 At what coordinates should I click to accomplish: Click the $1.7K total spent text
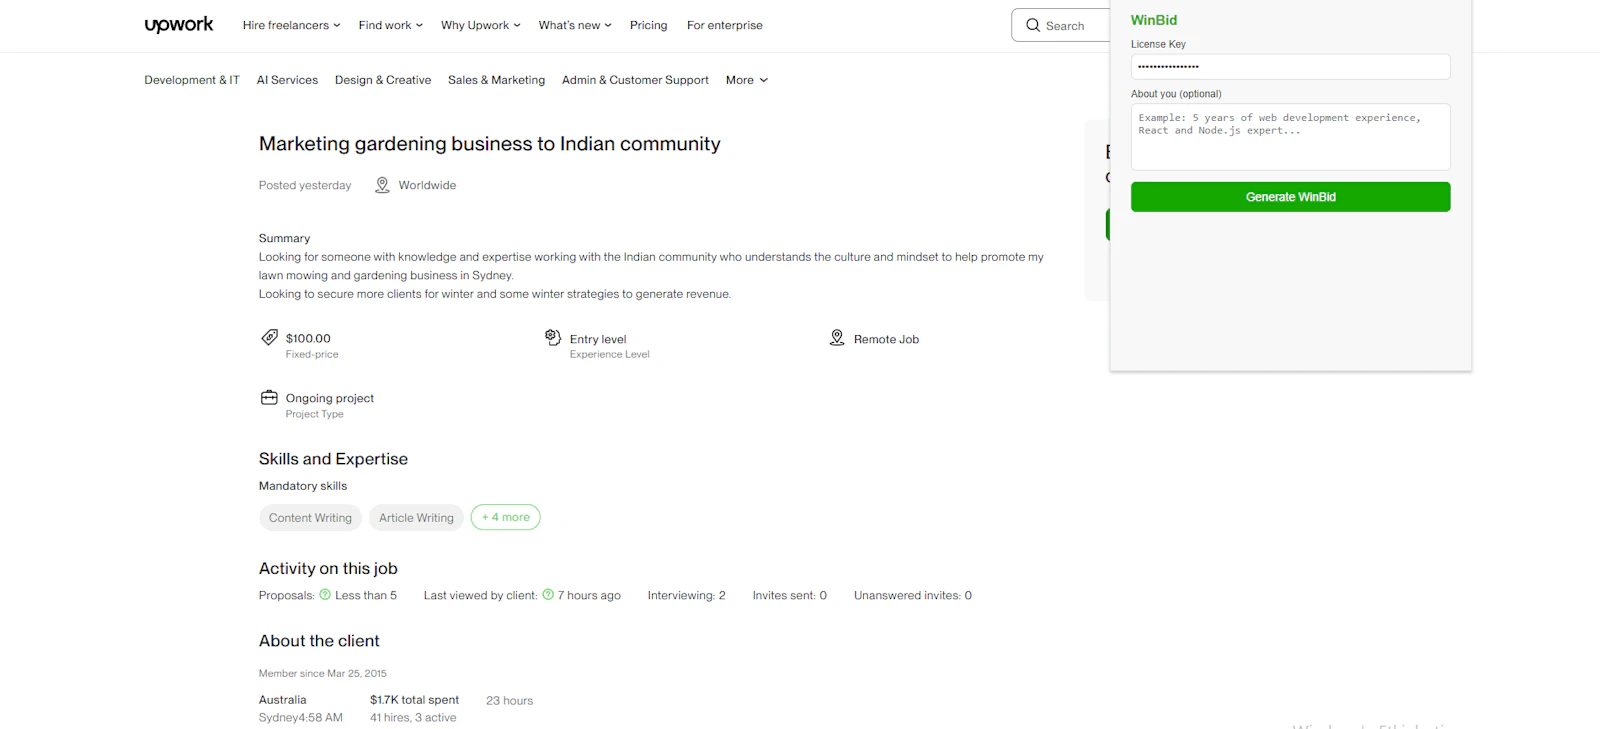(415, 700)
